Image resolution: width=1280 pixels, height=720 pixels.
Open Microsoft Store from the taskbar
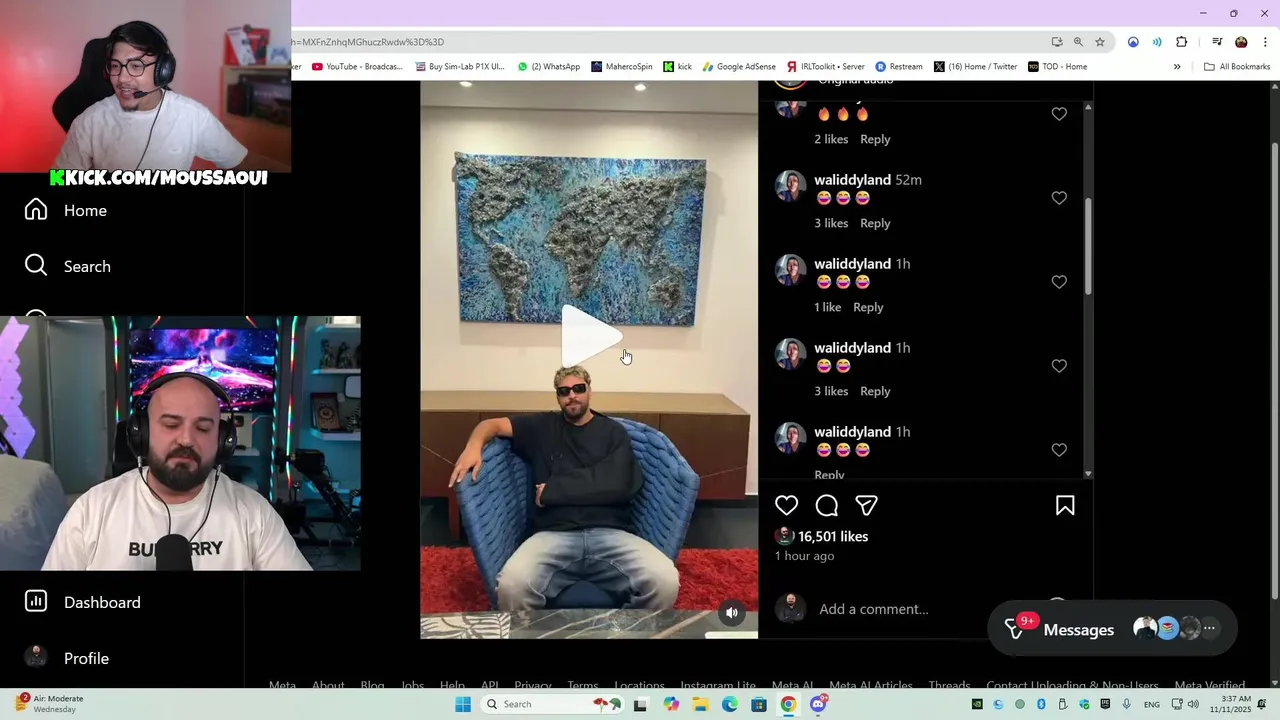click(x=759, y=704)
